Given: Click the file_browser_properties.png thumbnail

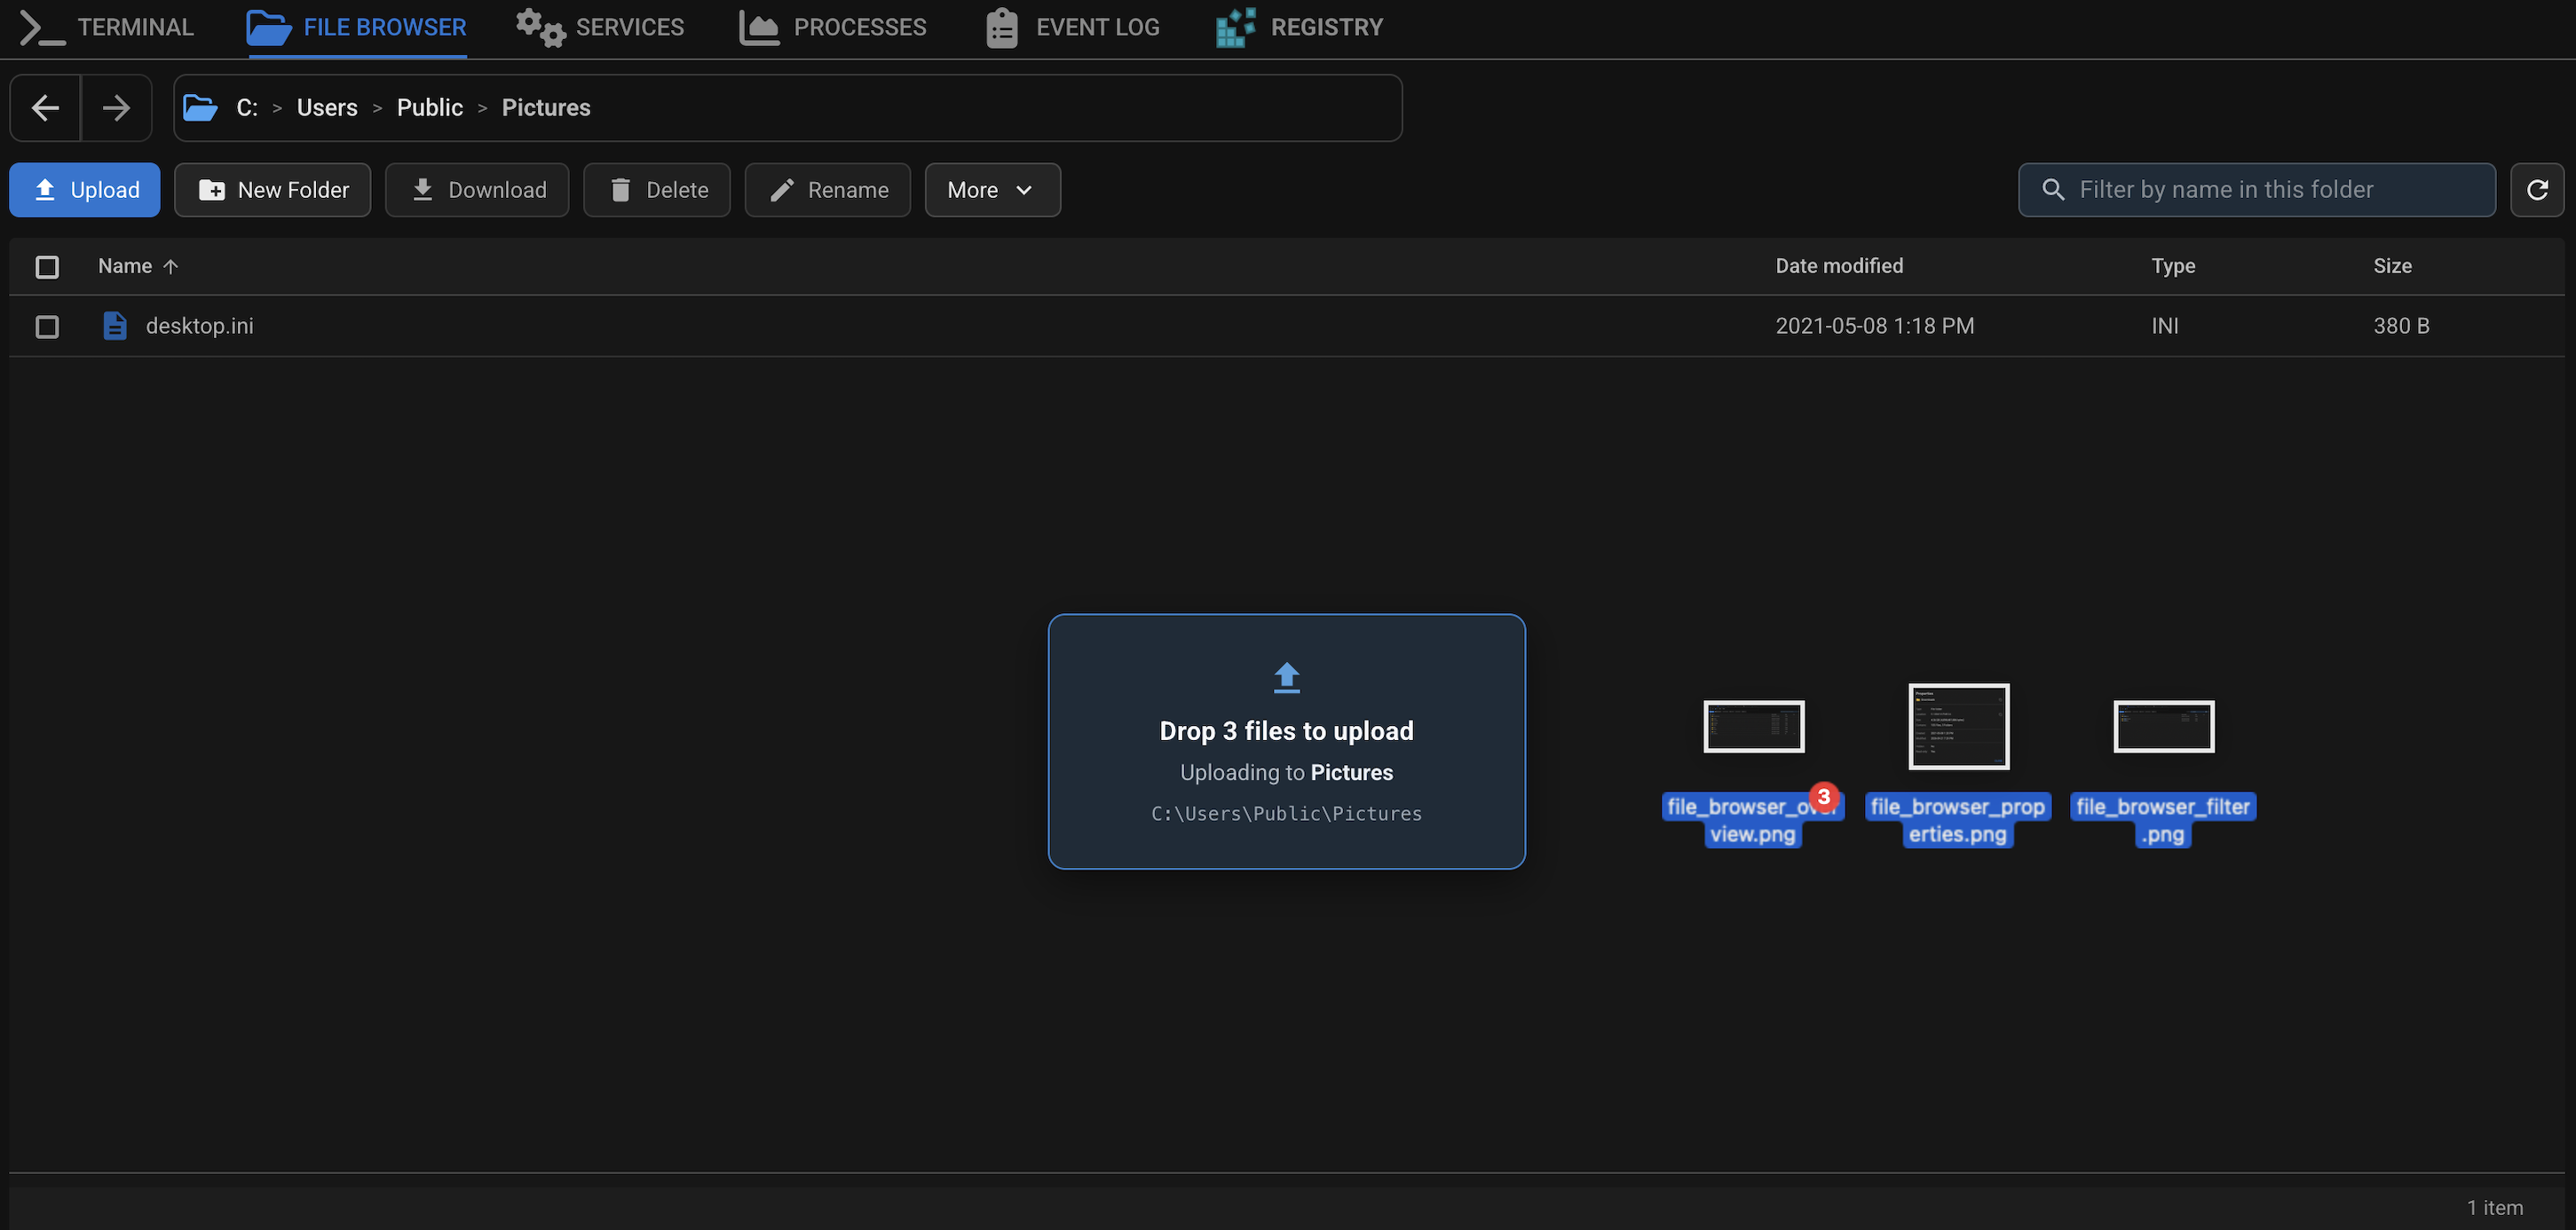Looking at the screenshot, I should (1959, 726).
